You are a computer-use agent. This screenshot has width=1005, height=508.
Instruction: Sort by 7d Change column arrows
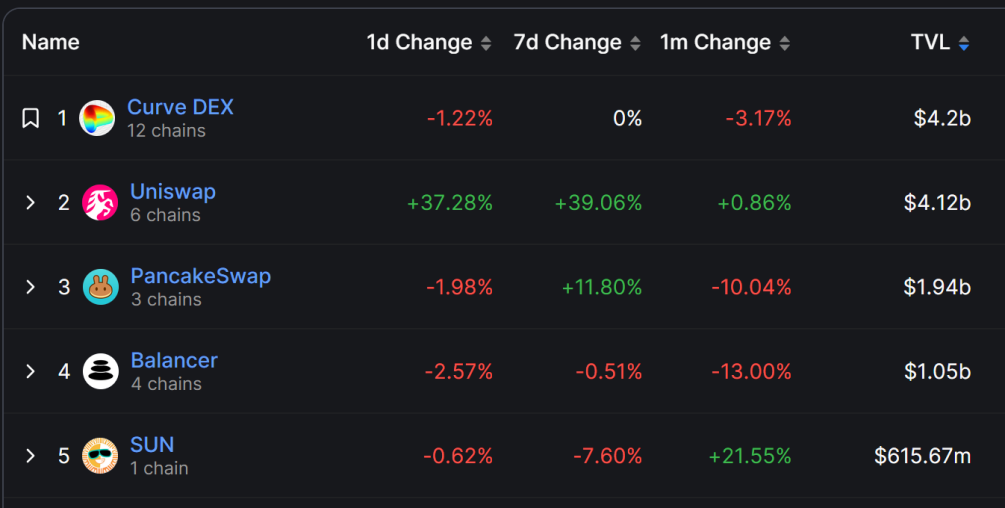point(634,43)
